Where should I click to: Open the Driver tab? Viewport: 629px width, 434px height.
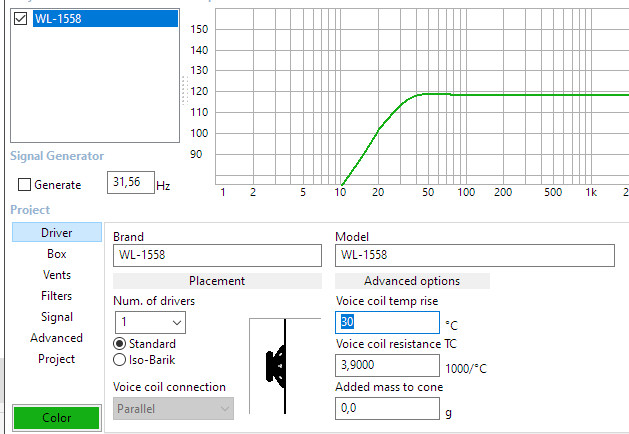pyautogui.click(x=57, y=232)
